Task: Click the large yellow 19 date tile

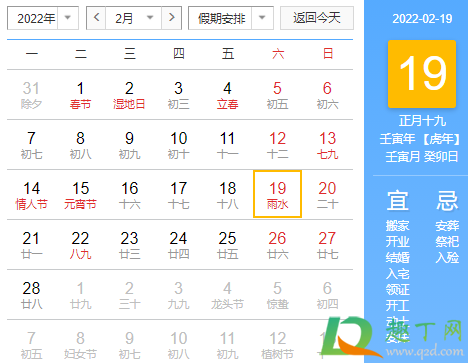Action: point(422,74)
